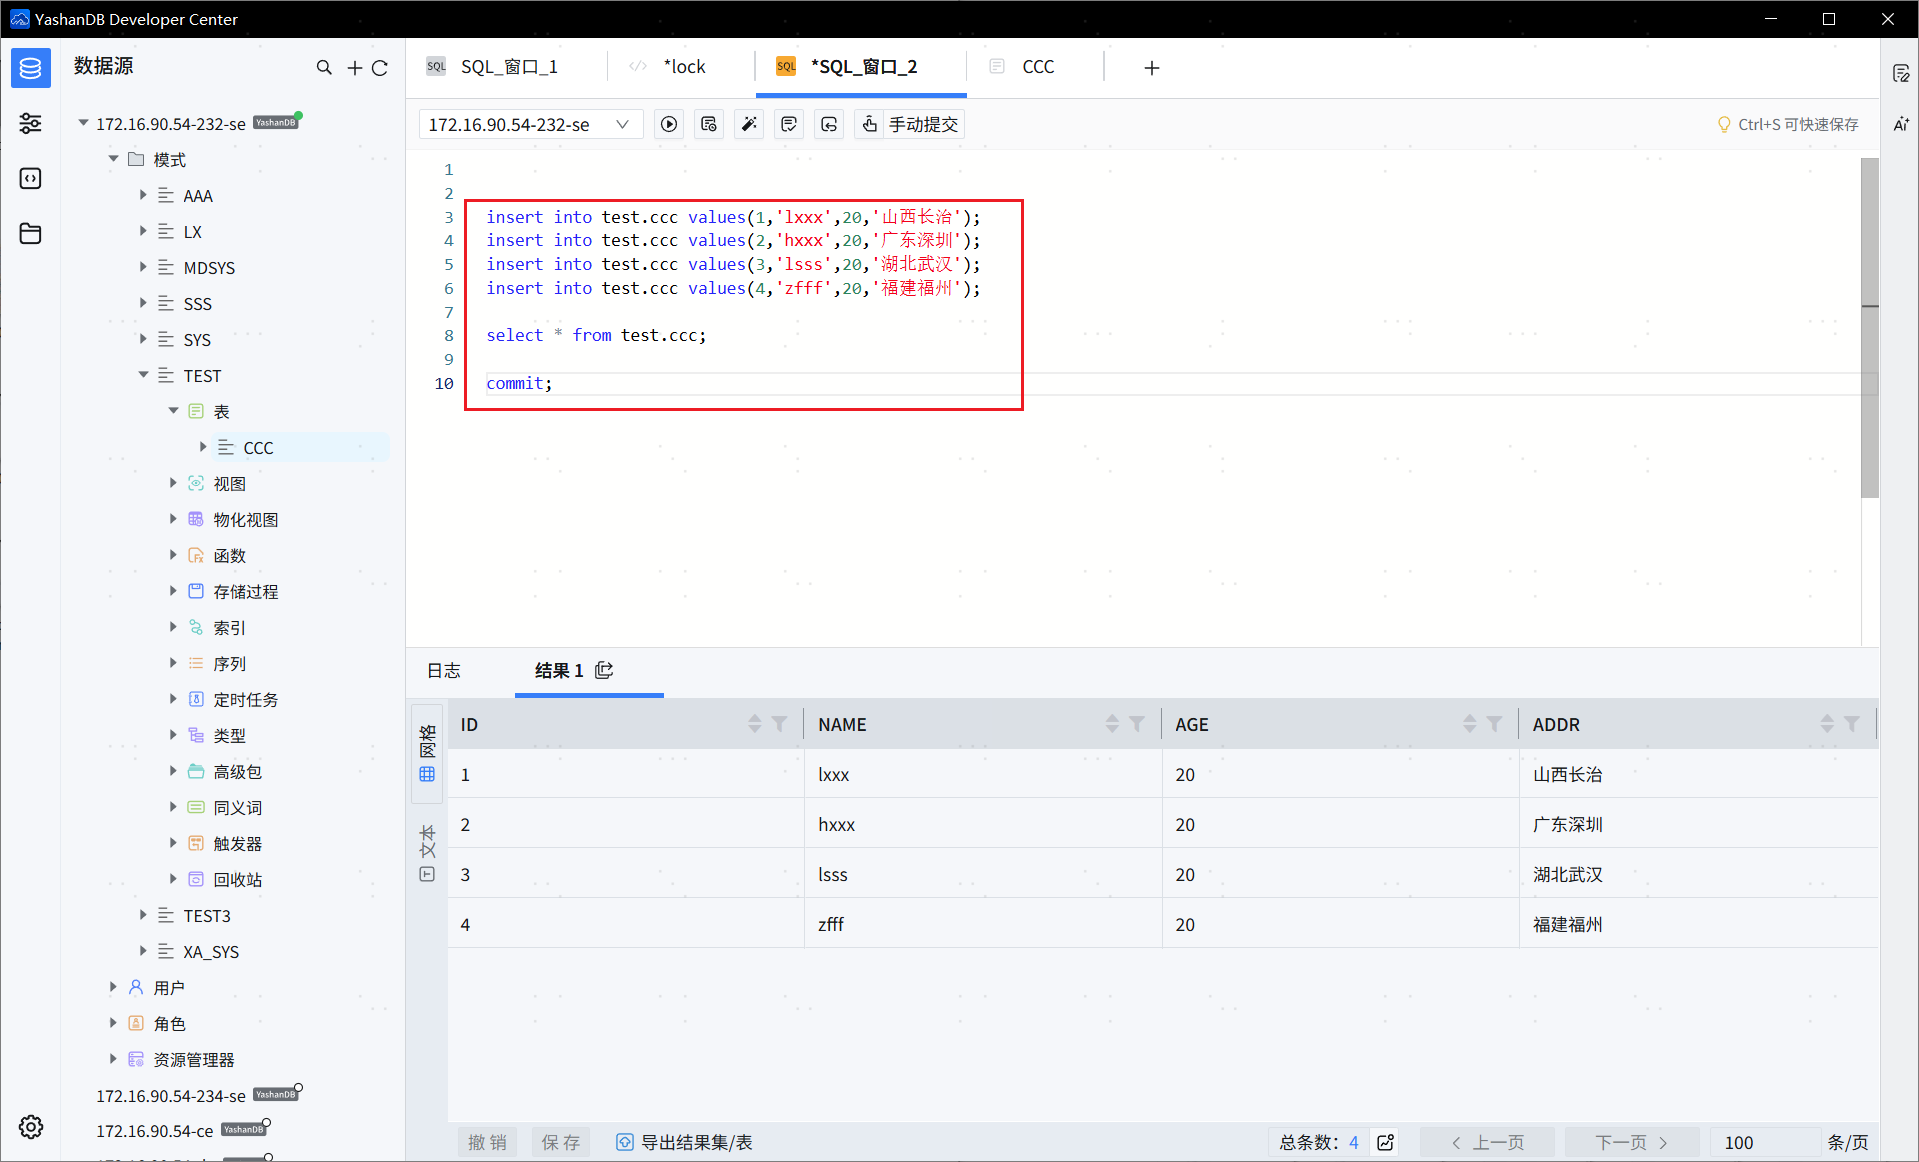Refresh the data source tree
Viewport: 1919px width, 1162px height.
(x=380, y=68)
